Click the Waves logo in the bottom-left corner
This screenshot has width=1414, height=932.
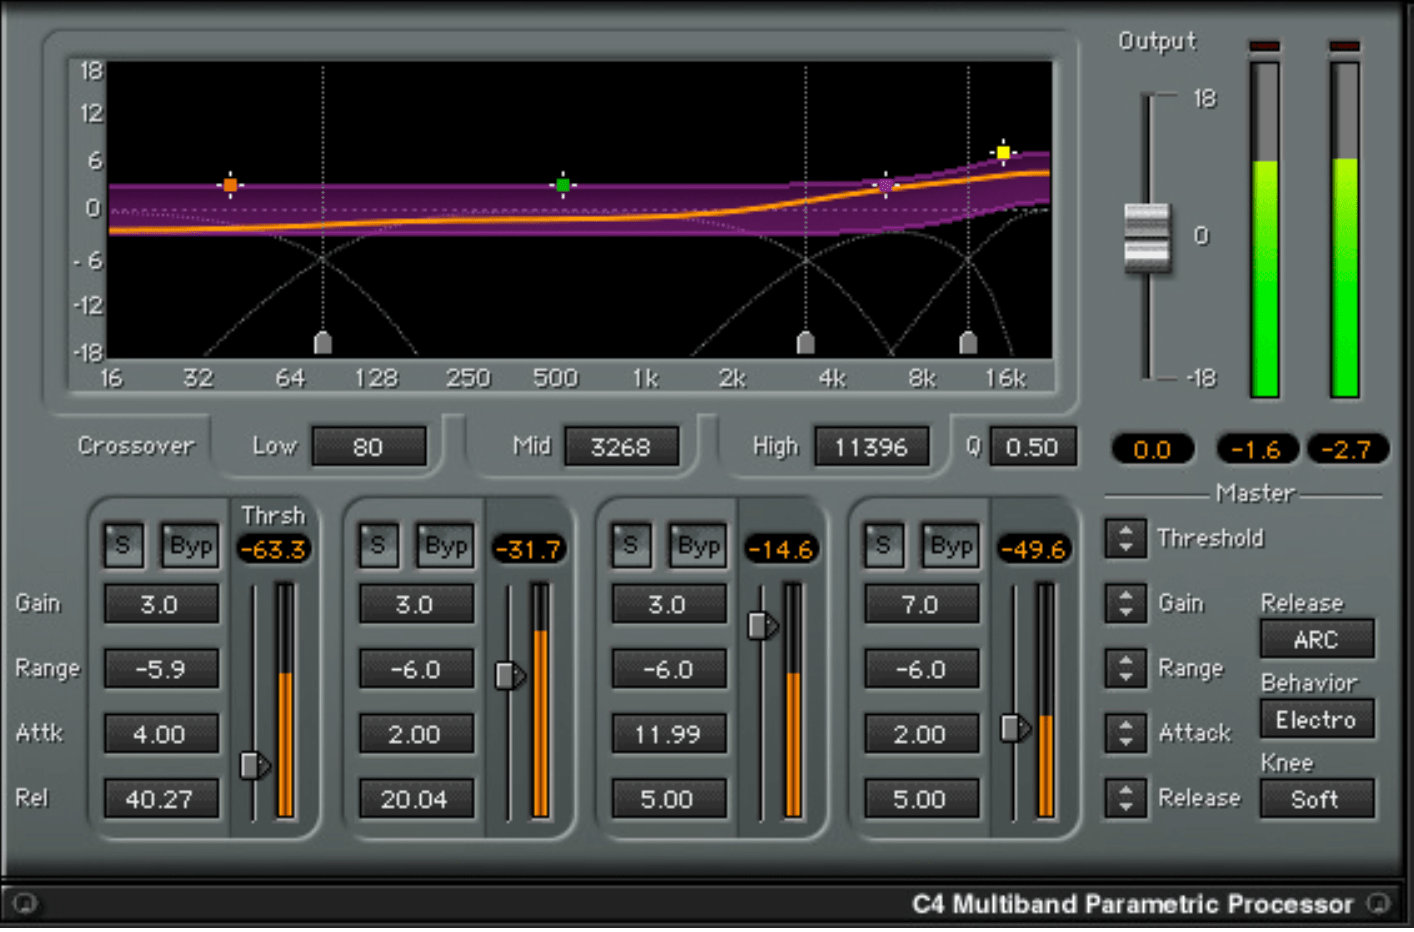pyautogui.click(x=28, y=904)
